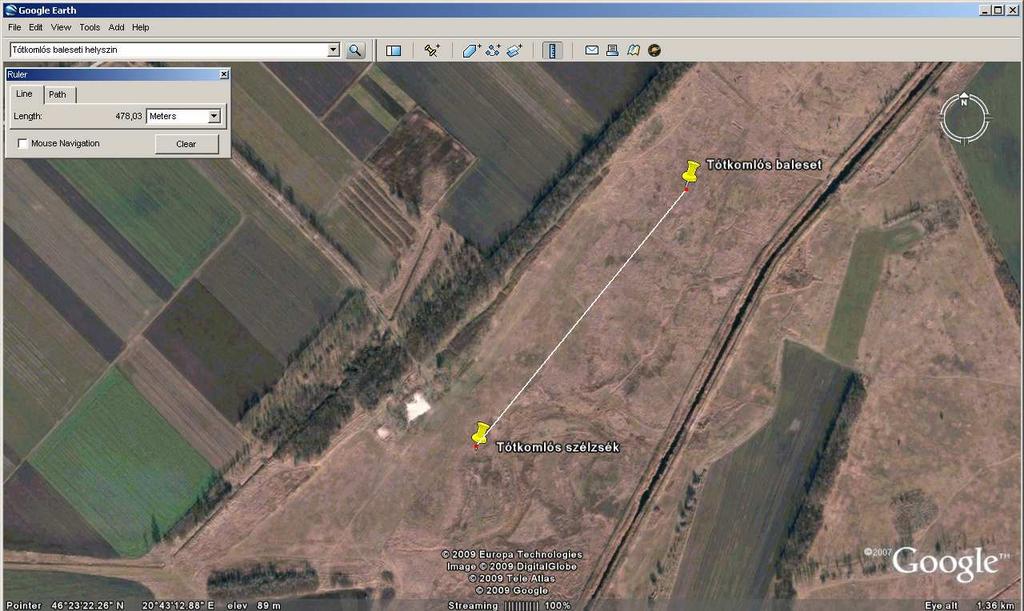Switch to the Line tab in Ruler
The image size is (1024, 611).
(x=24, y=94)
